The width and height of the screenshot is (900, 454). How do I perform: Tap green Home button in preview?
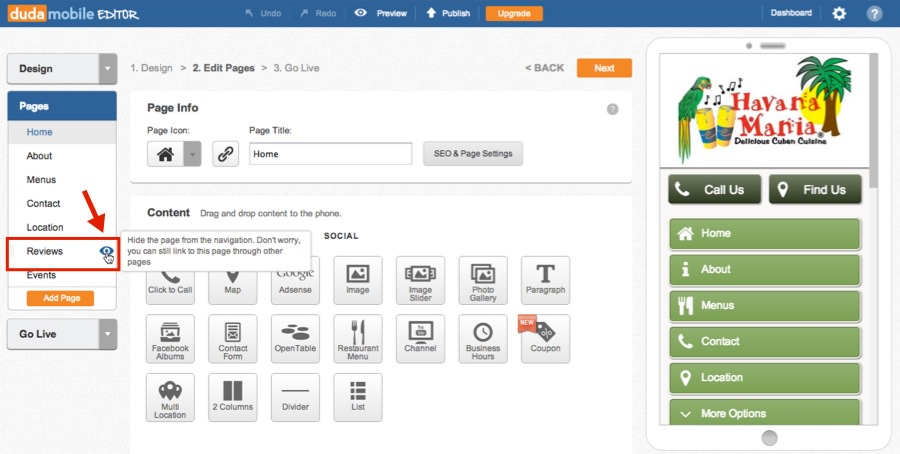pos(765,234)
